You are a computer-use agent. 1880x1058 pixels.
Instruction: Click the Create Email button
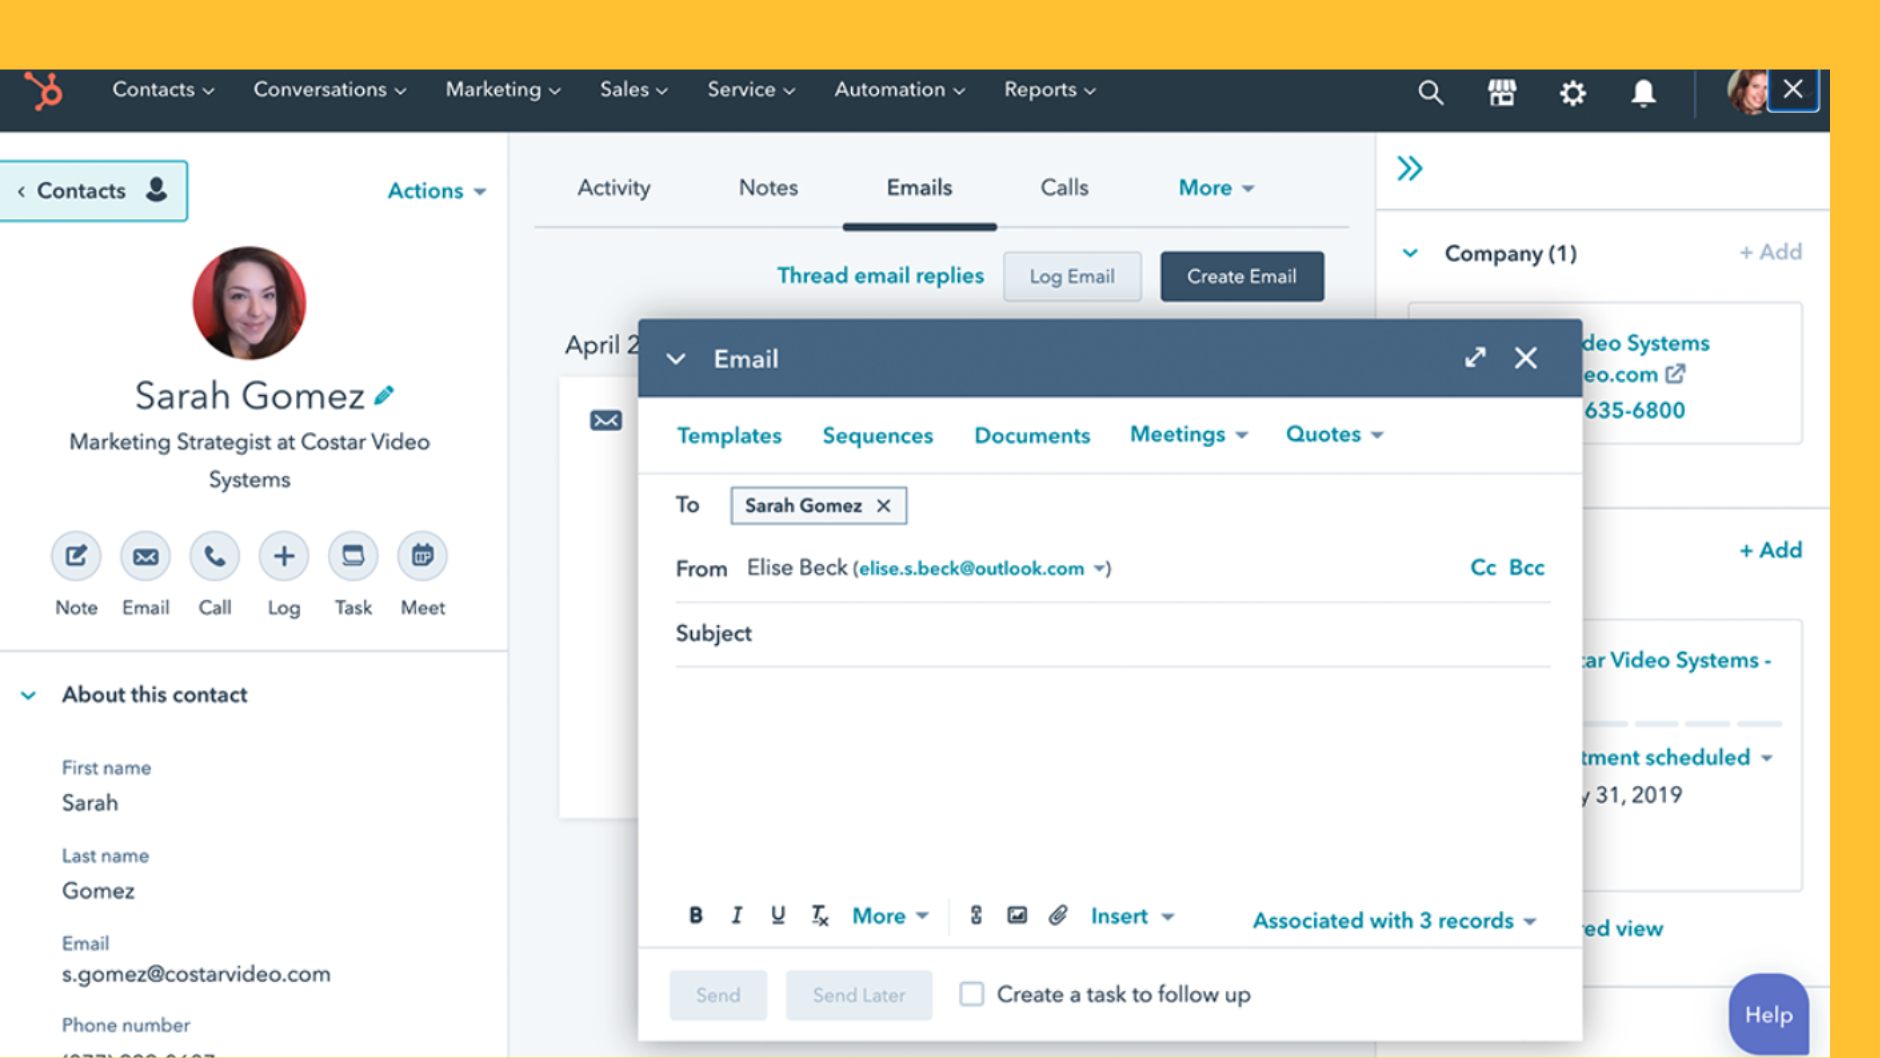click(1242, 276)
